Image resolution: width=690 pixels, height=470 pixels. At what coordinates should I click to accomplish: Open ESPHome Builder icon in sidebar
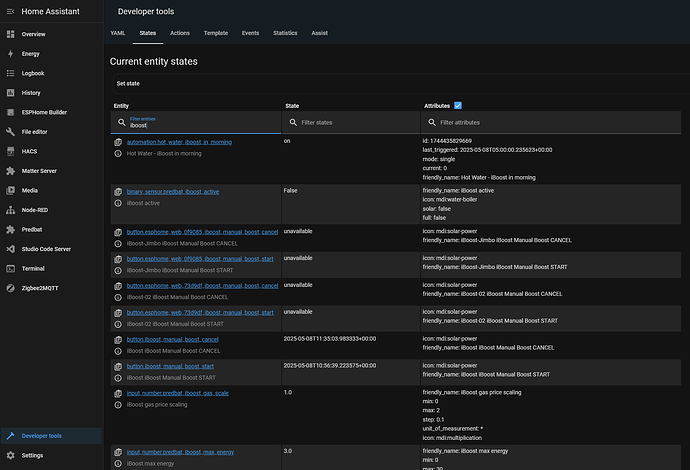pyautogui.click(x=11, y=112)
